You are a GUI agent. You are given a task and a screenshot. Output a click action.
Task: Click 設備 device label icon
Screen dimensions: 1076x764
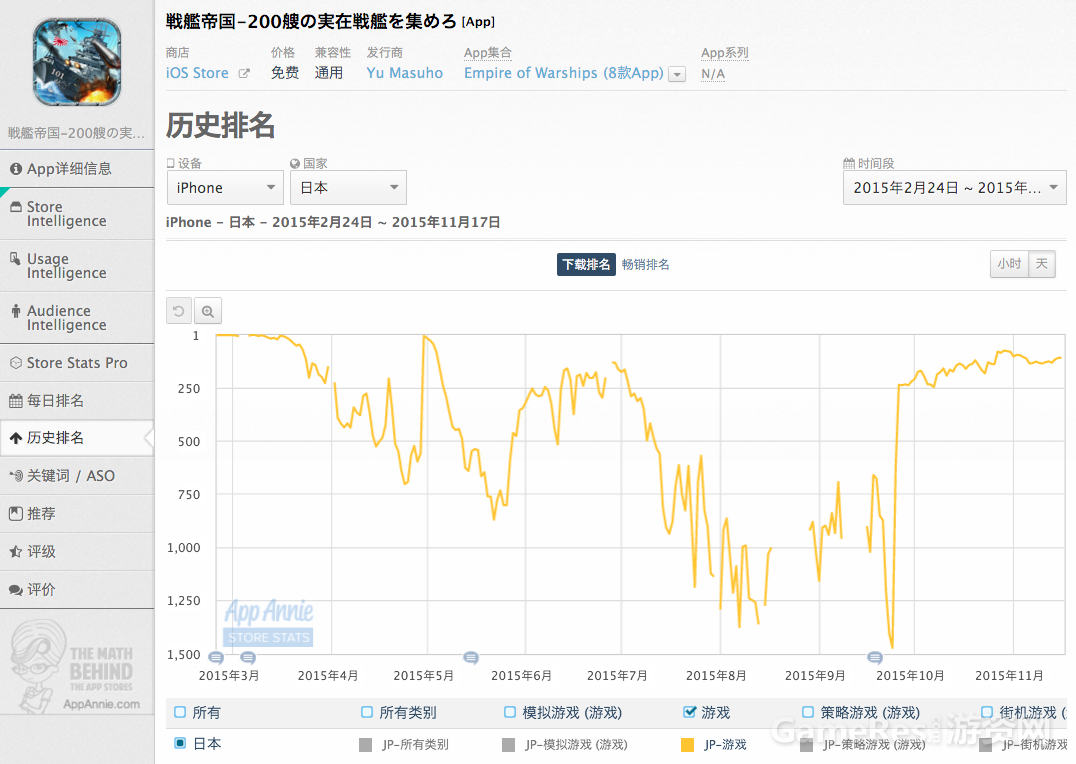171,163
